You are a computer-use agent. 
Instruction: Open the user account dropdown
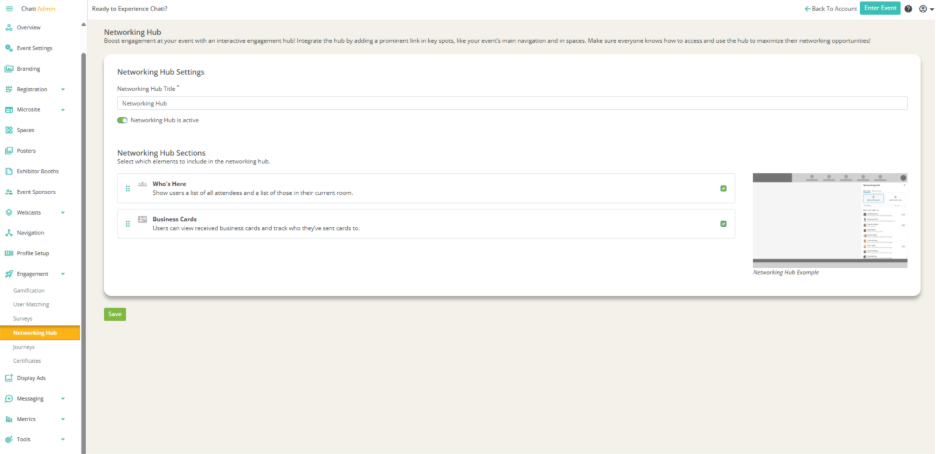[924, 8]
